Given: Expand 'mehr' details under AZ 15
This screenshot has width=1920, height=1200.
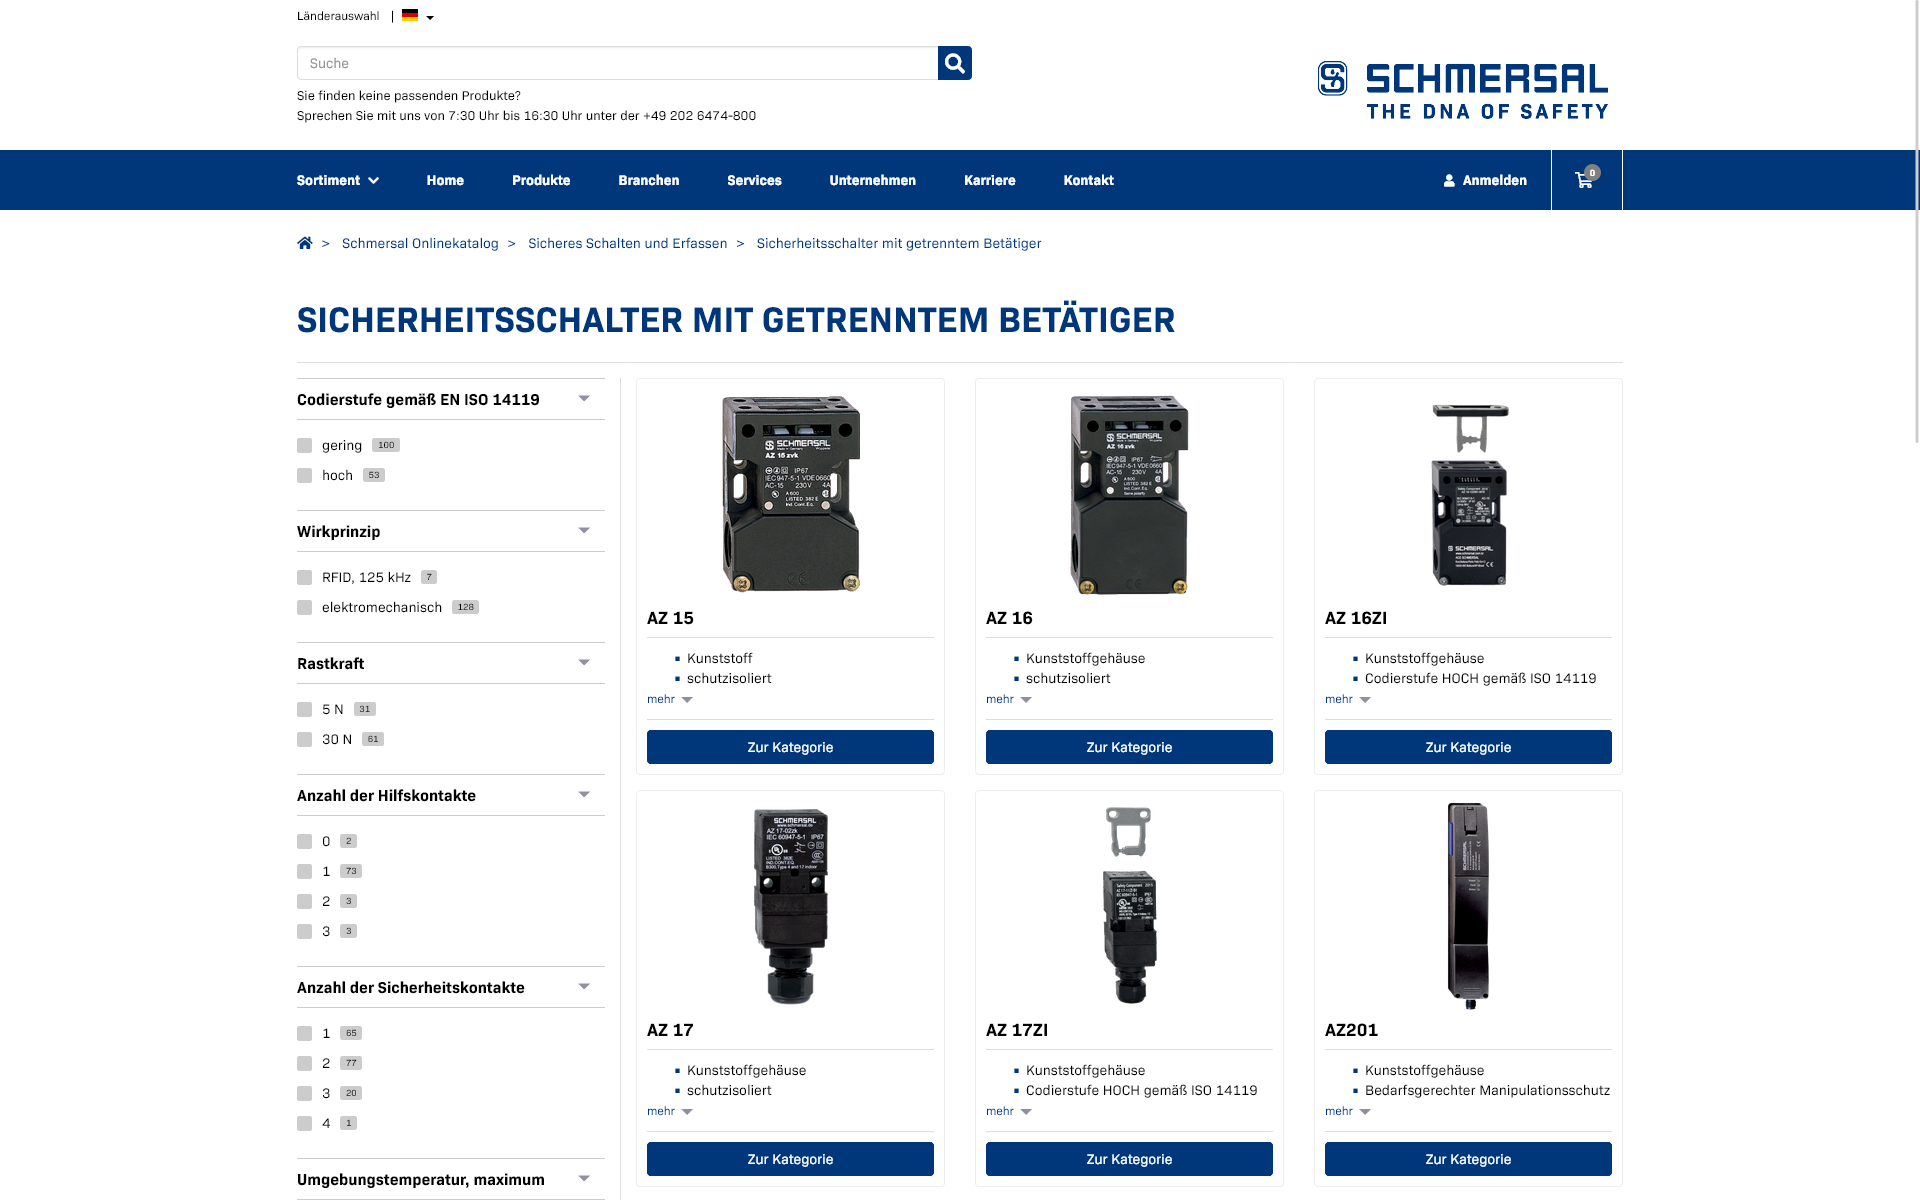Looking at the screenshot, I should click(x=670, y=699).
